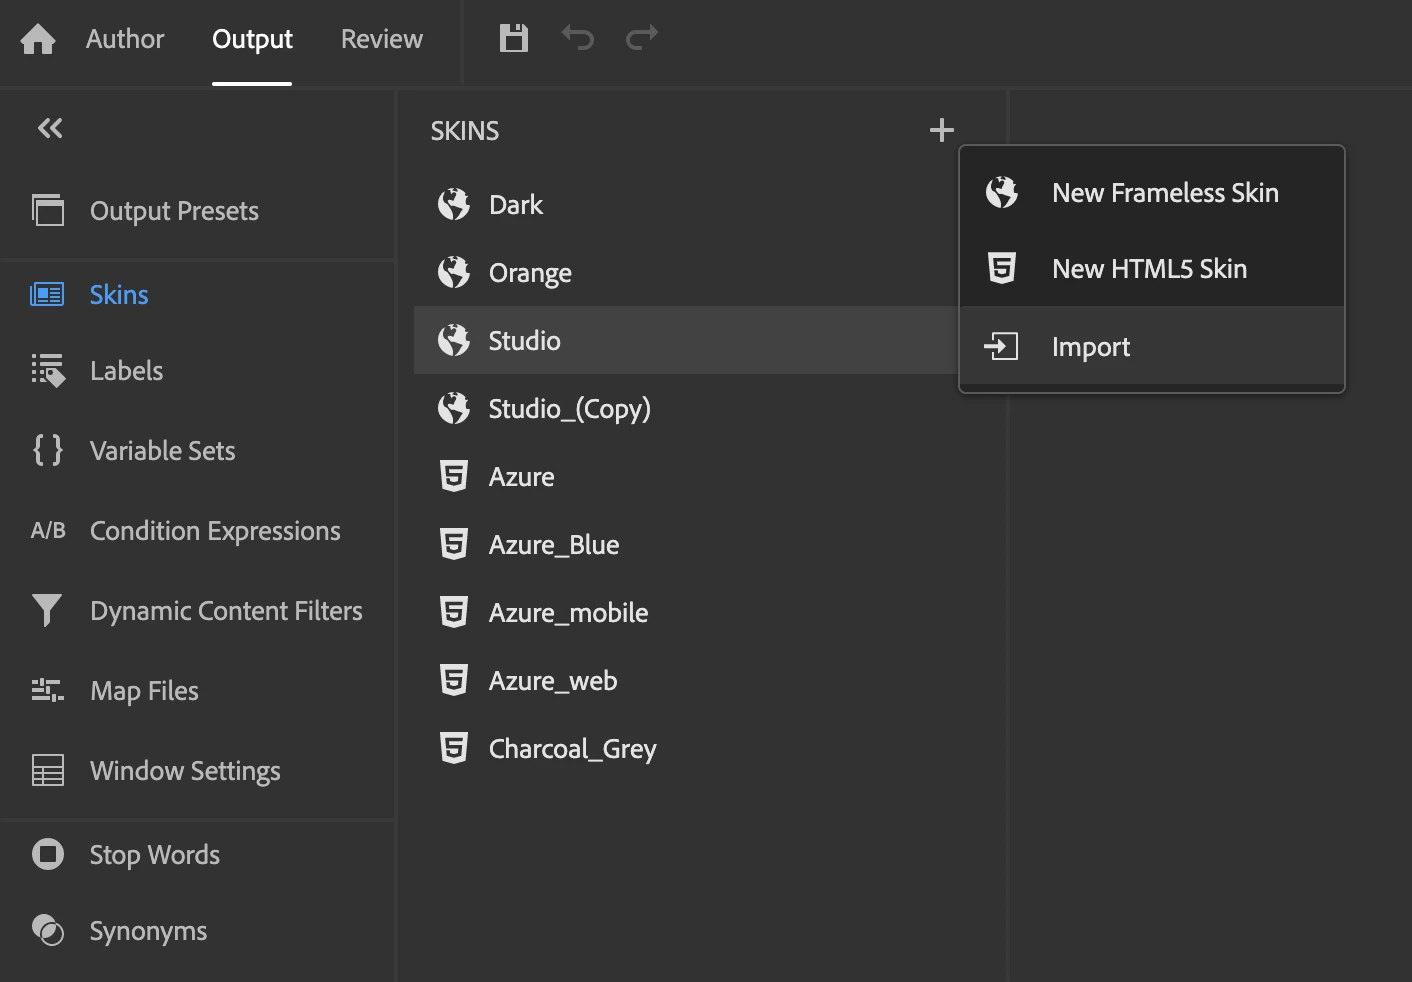1412x982 pixels.
Task: Collapse the left sidebar panel
Action: 50,128
